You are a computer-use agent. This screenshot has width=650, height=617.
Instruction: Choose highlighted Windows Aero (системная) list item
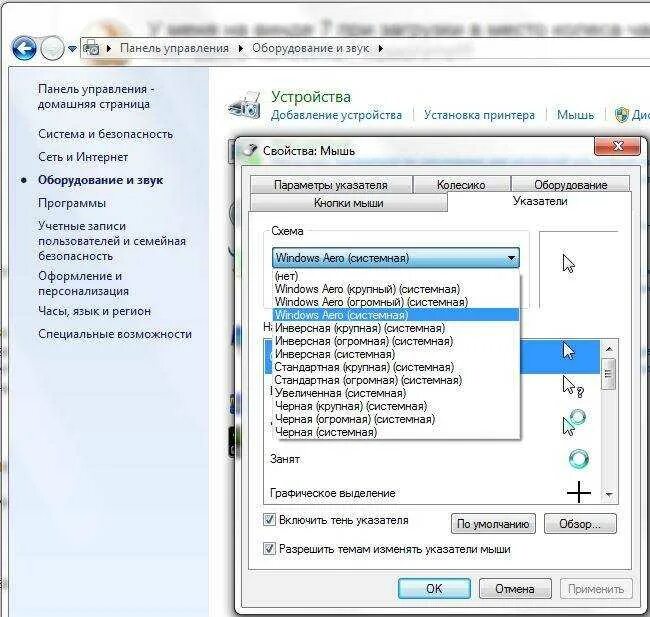(x=396, y=315)
